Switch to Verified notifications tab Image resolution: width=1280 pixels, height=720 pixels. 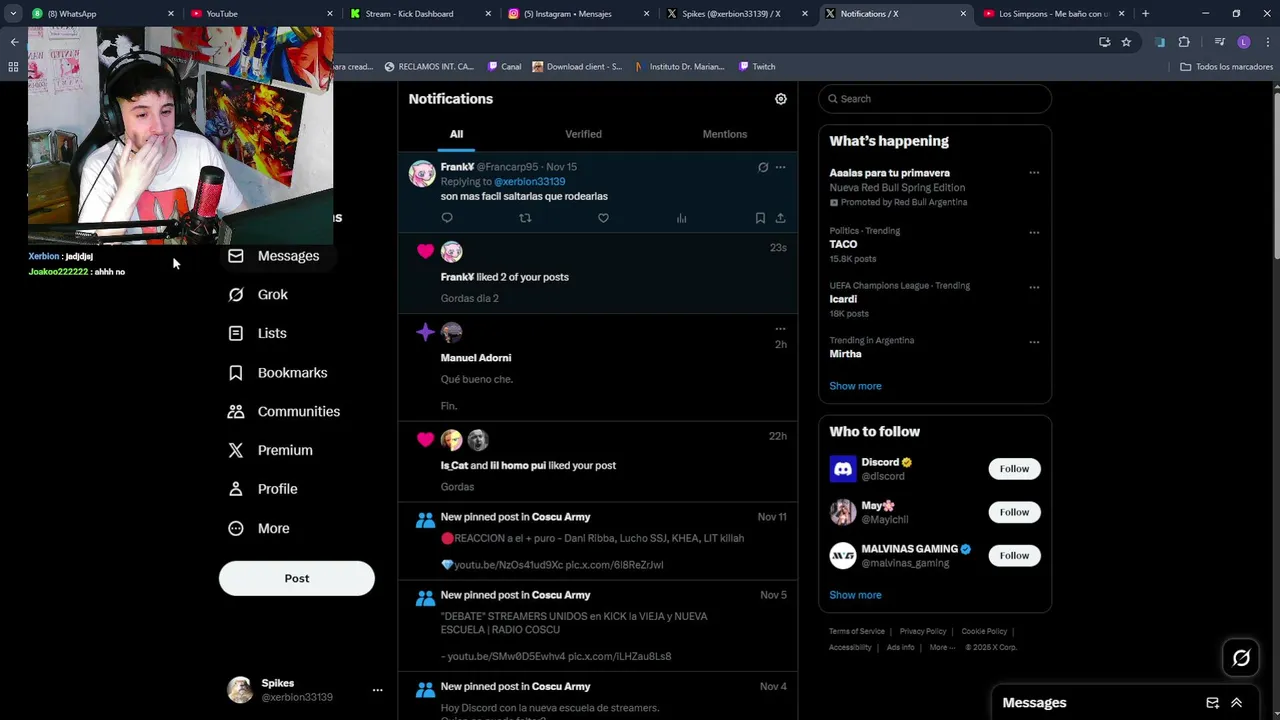pos(583,134)
